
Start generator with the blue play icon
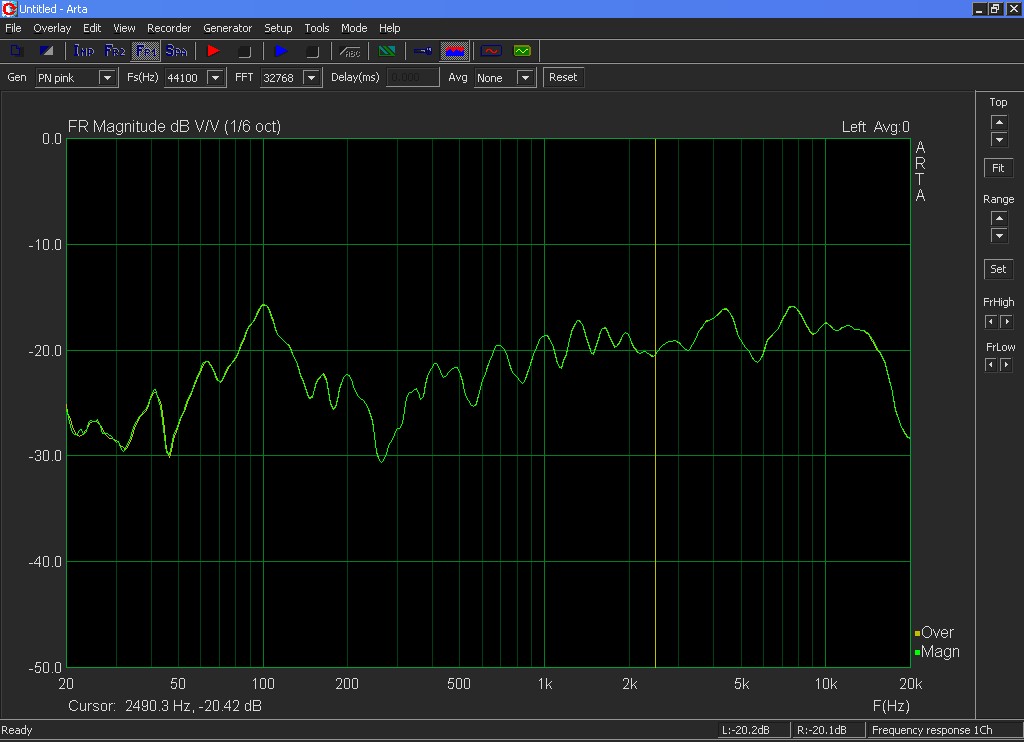281,50
